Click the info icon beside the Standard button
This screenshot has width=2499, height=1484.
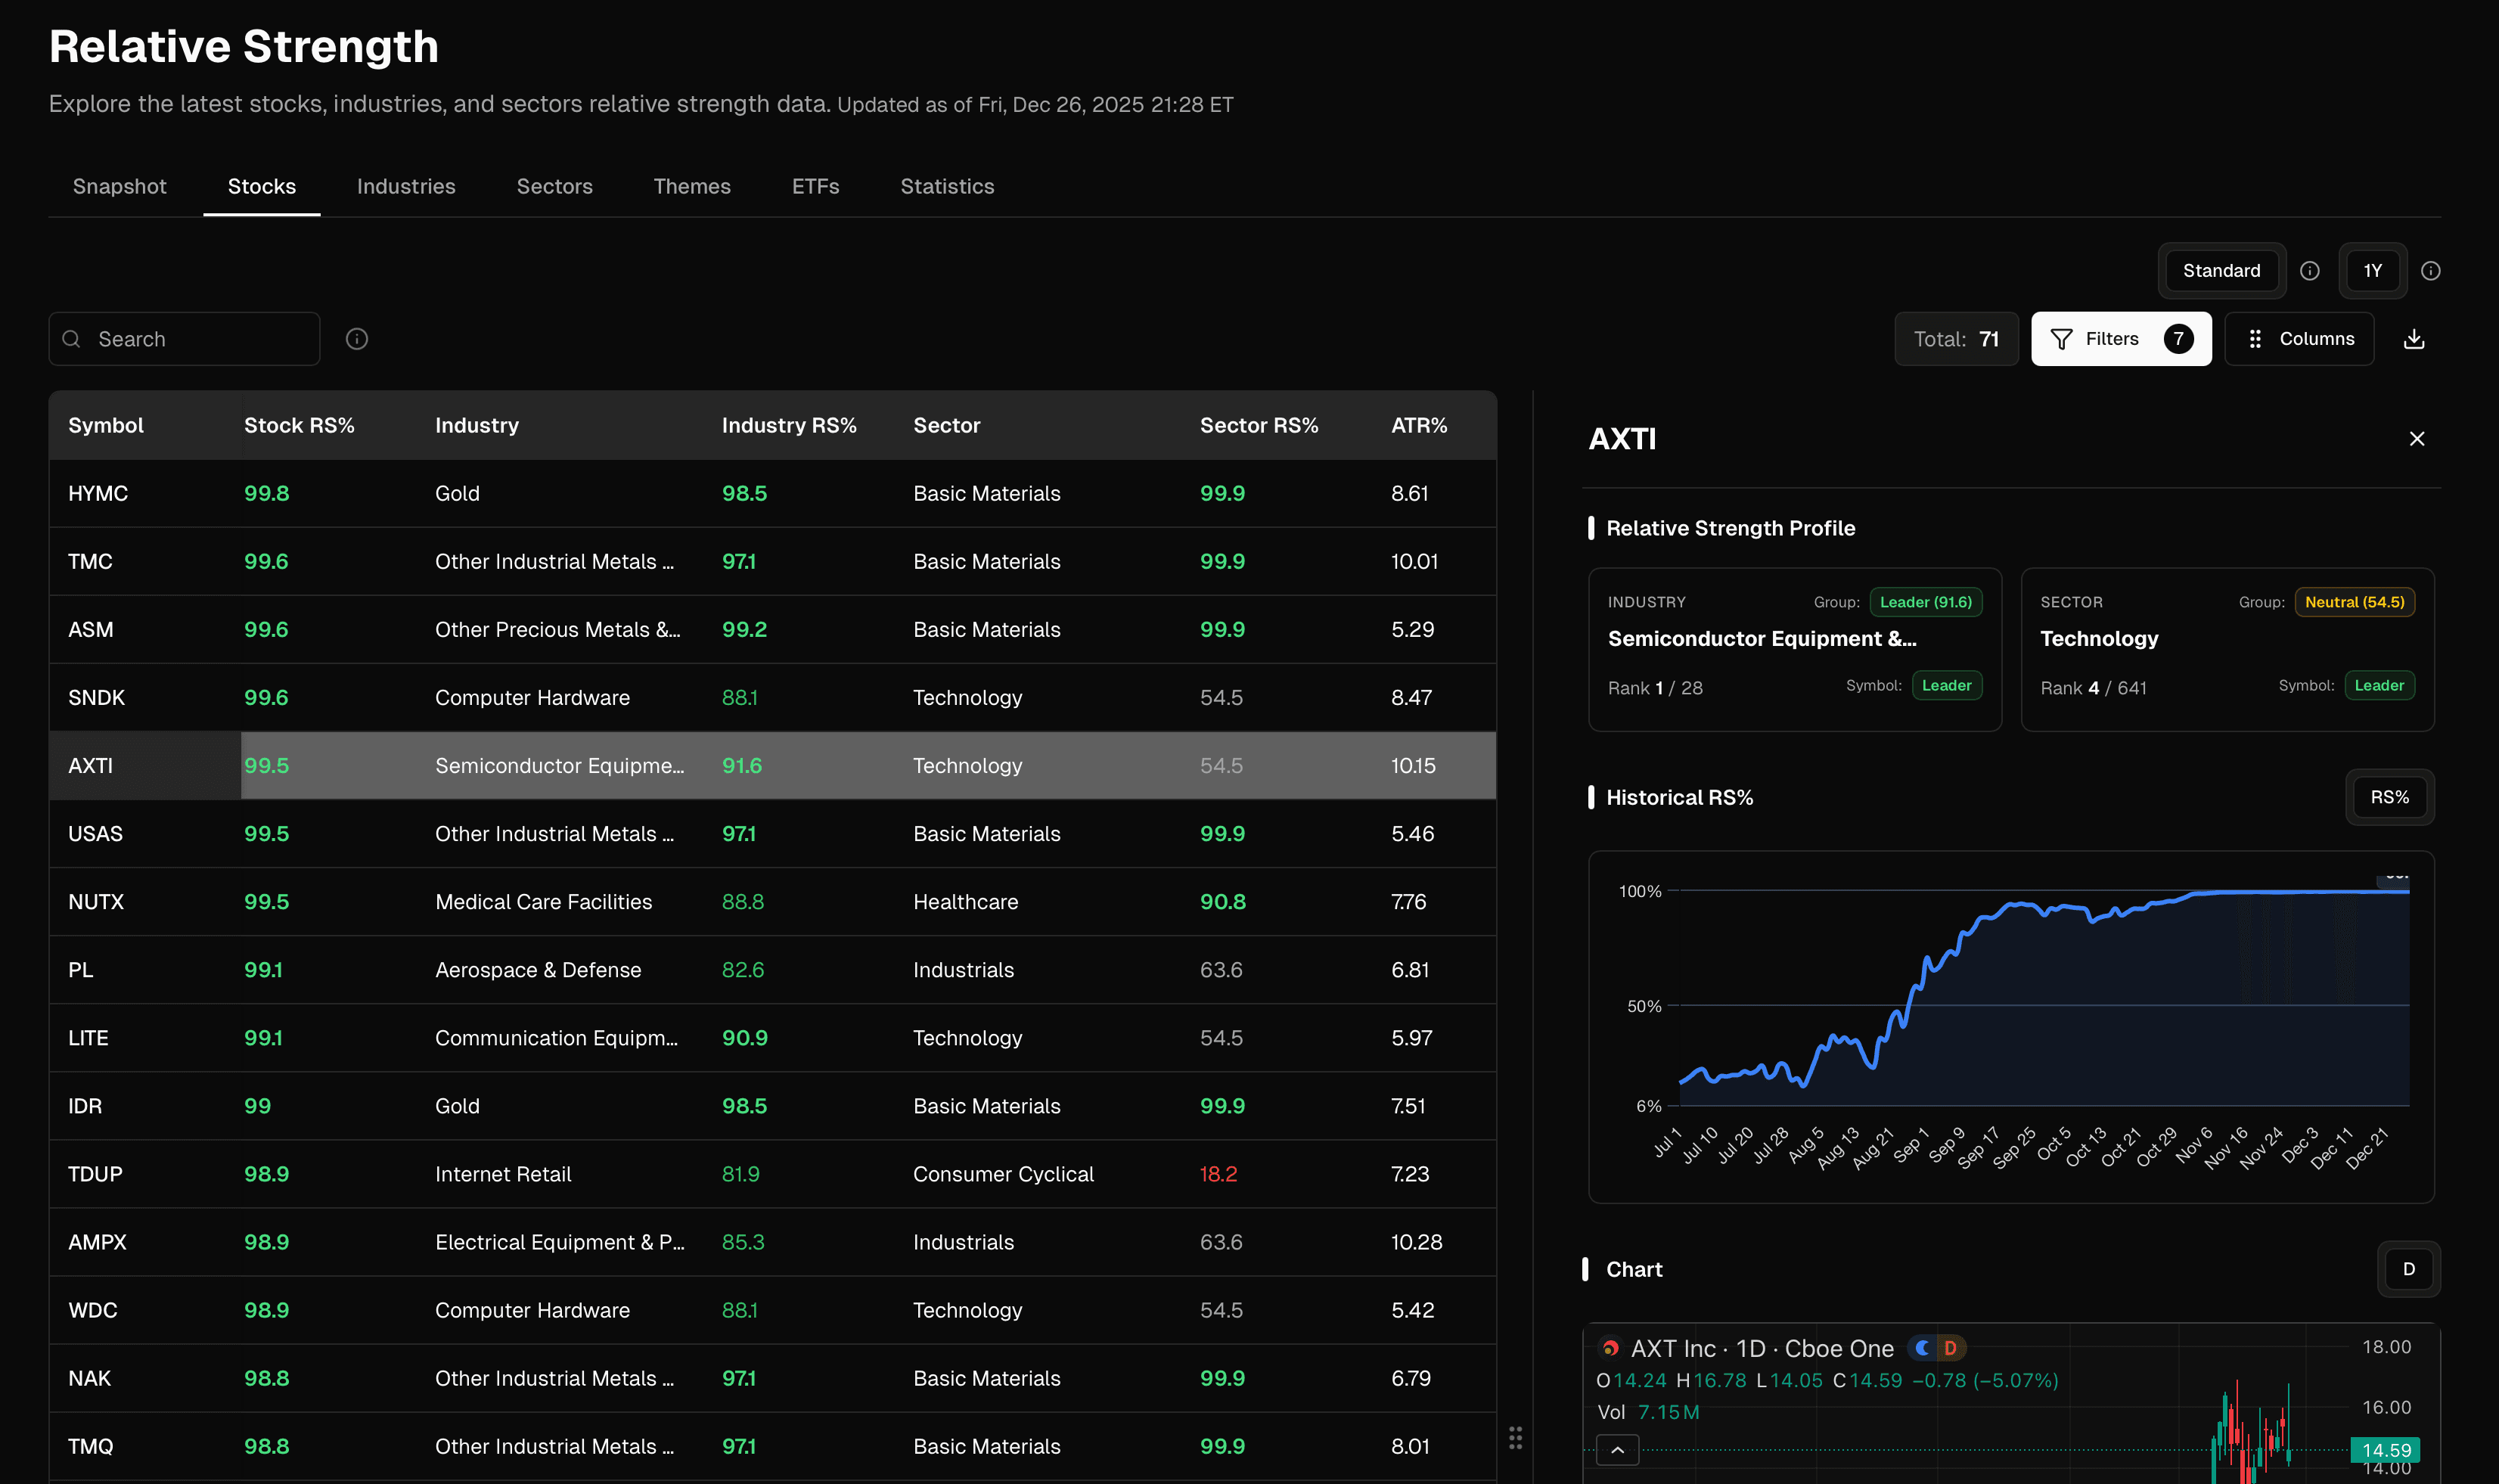[x=2310, y=270]
